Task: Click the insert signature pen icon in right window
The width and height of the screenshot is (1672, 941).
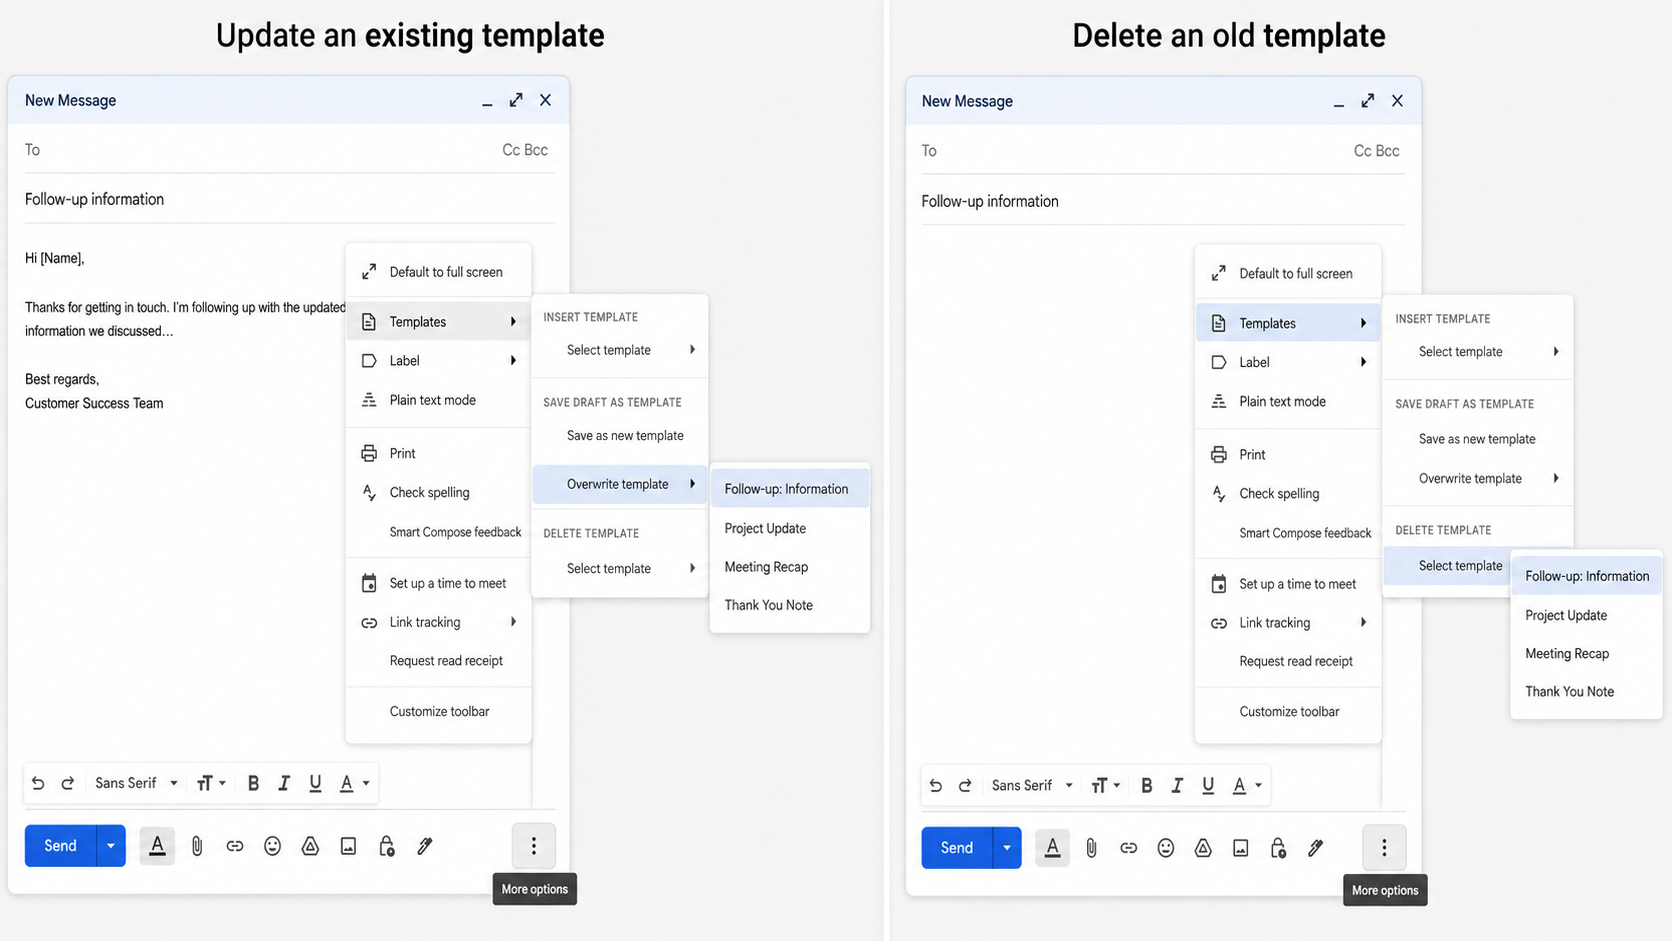Action: (1315, 848)
